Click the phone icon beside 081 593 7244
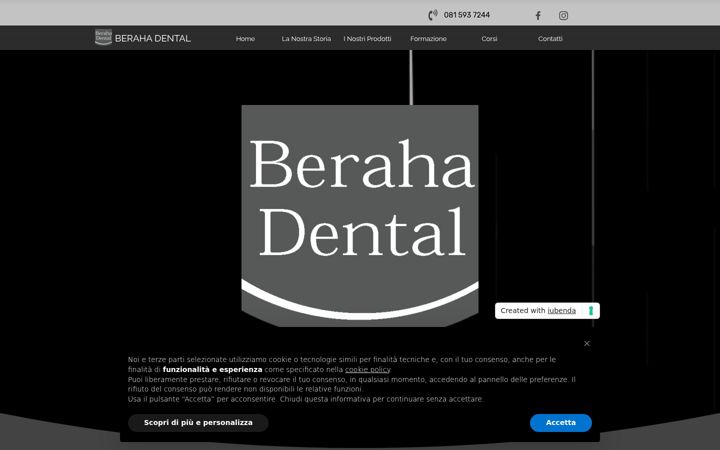The image size is (720, 450). tap(433, 15)
